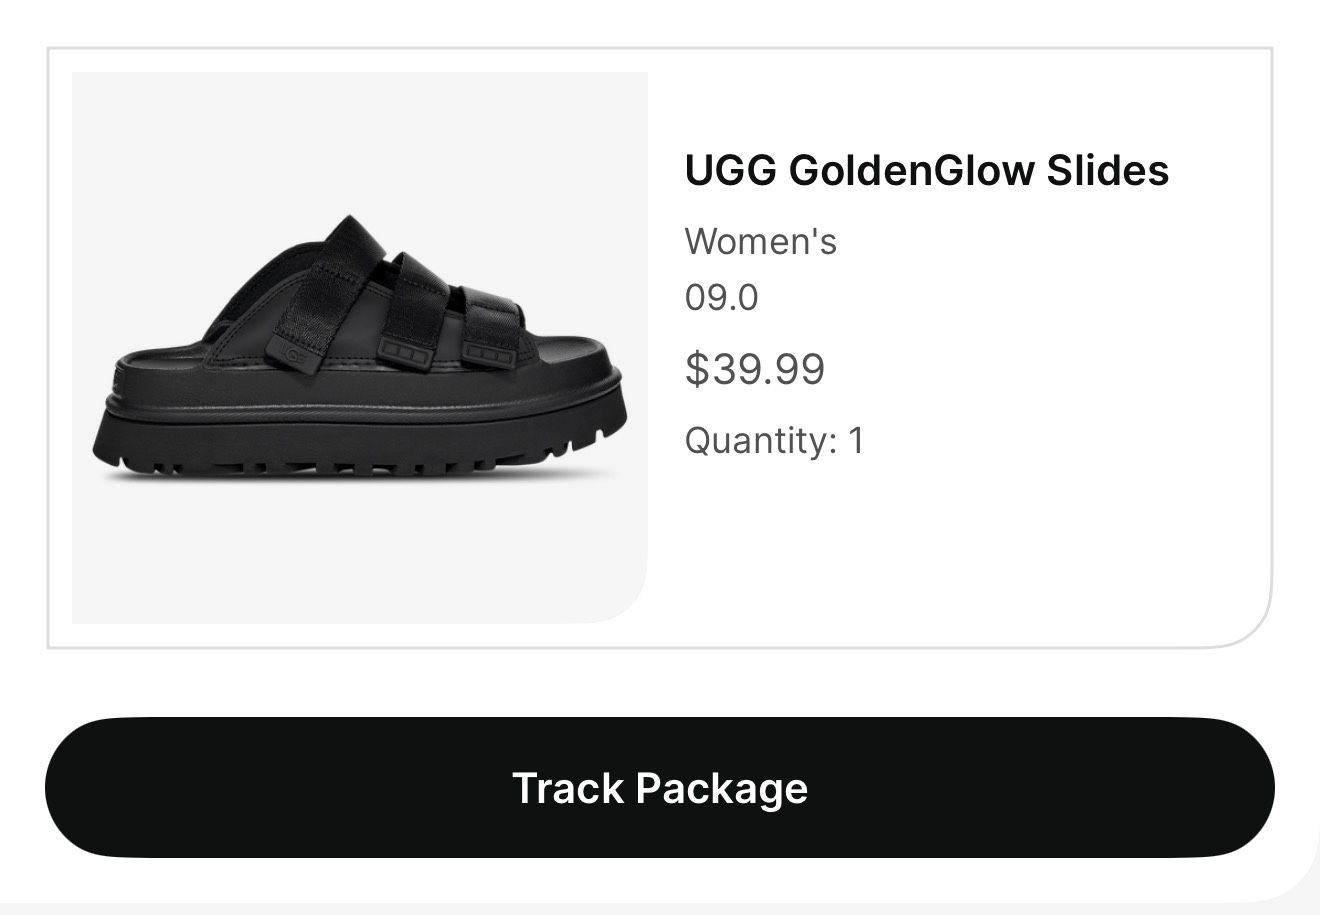Screen dimensions: 1320x915
Task: Click the word Slides in the title
Action: pos(1107,170)
